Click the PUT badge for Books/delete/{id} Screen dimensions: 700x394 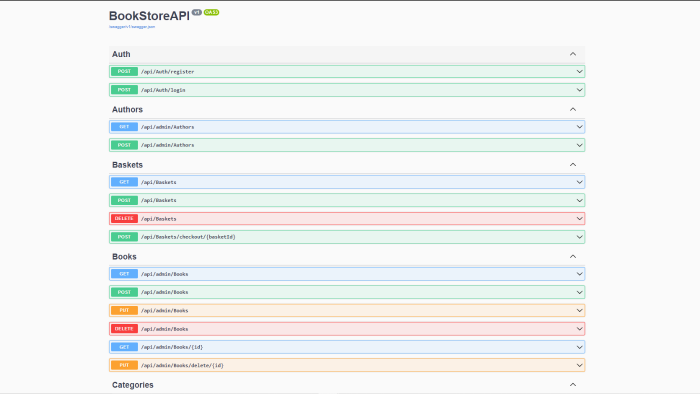coord(124,365)
